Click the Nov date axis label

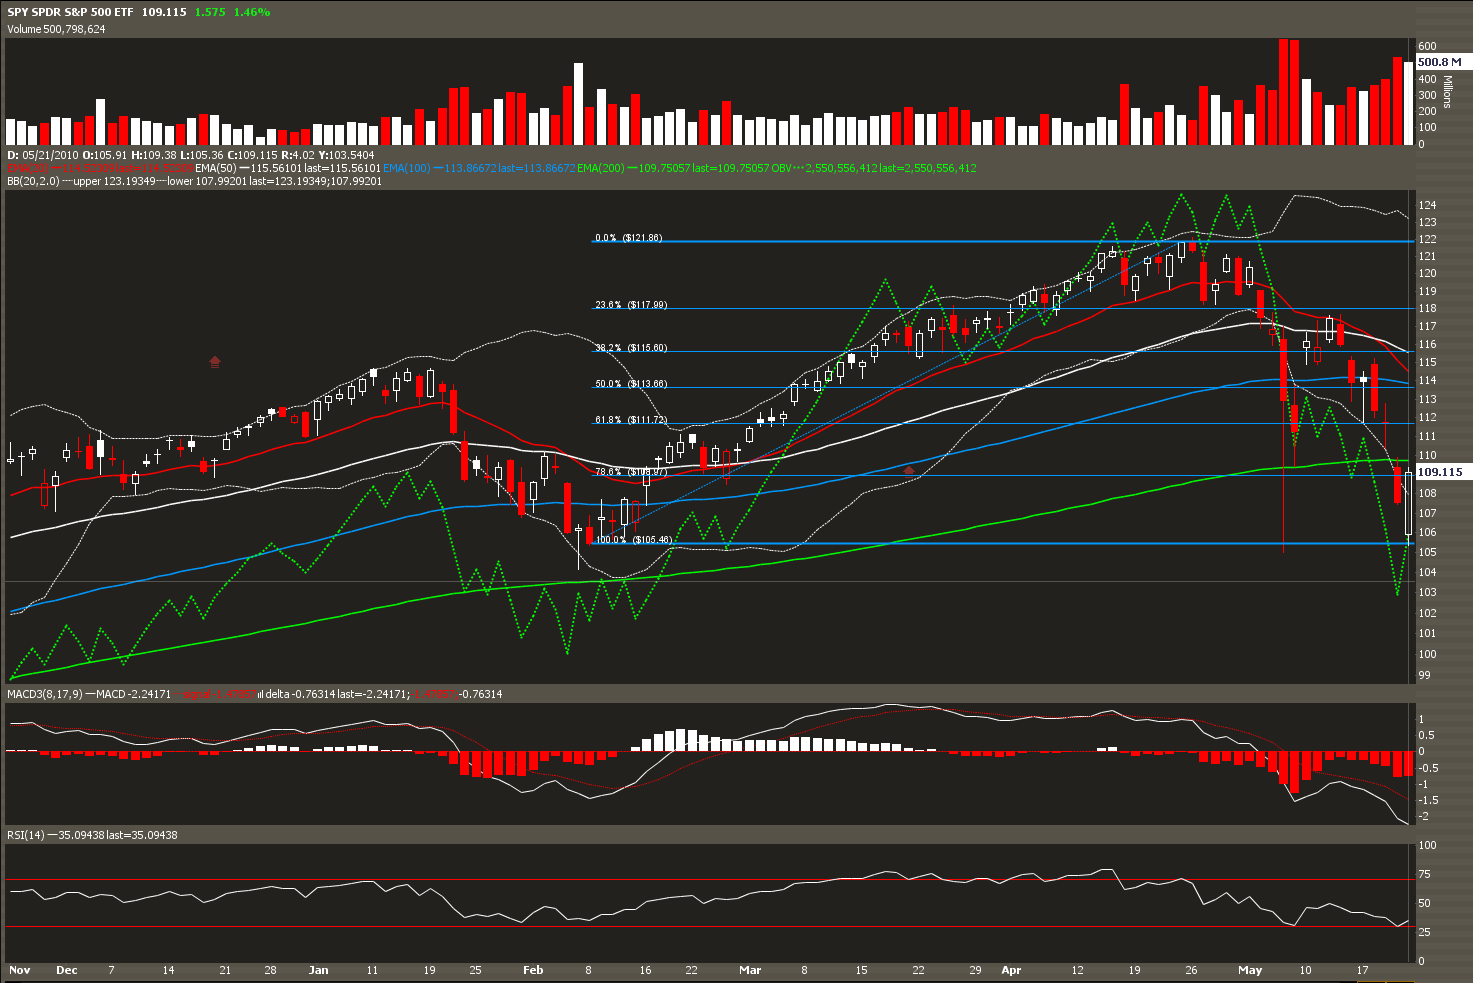pos(19,970)
